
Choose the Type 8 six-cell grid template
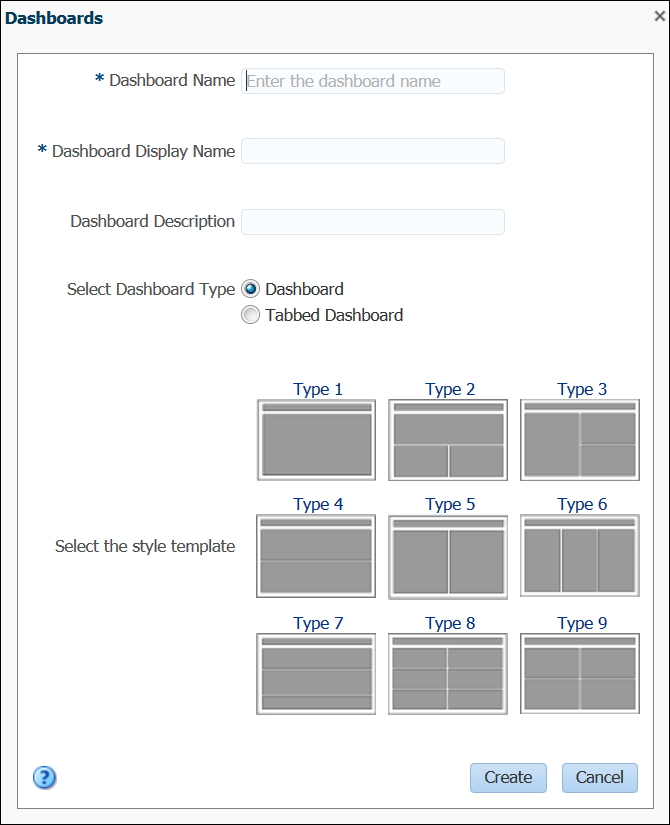(448, 673)
